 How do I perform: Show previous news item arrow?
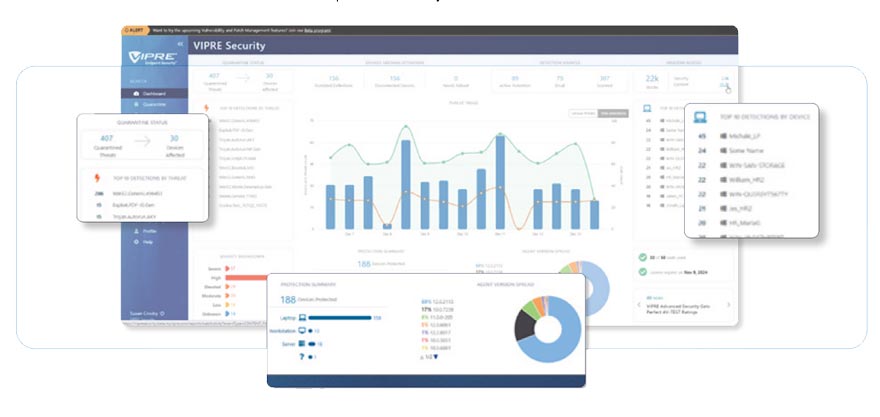pos(639,305)
